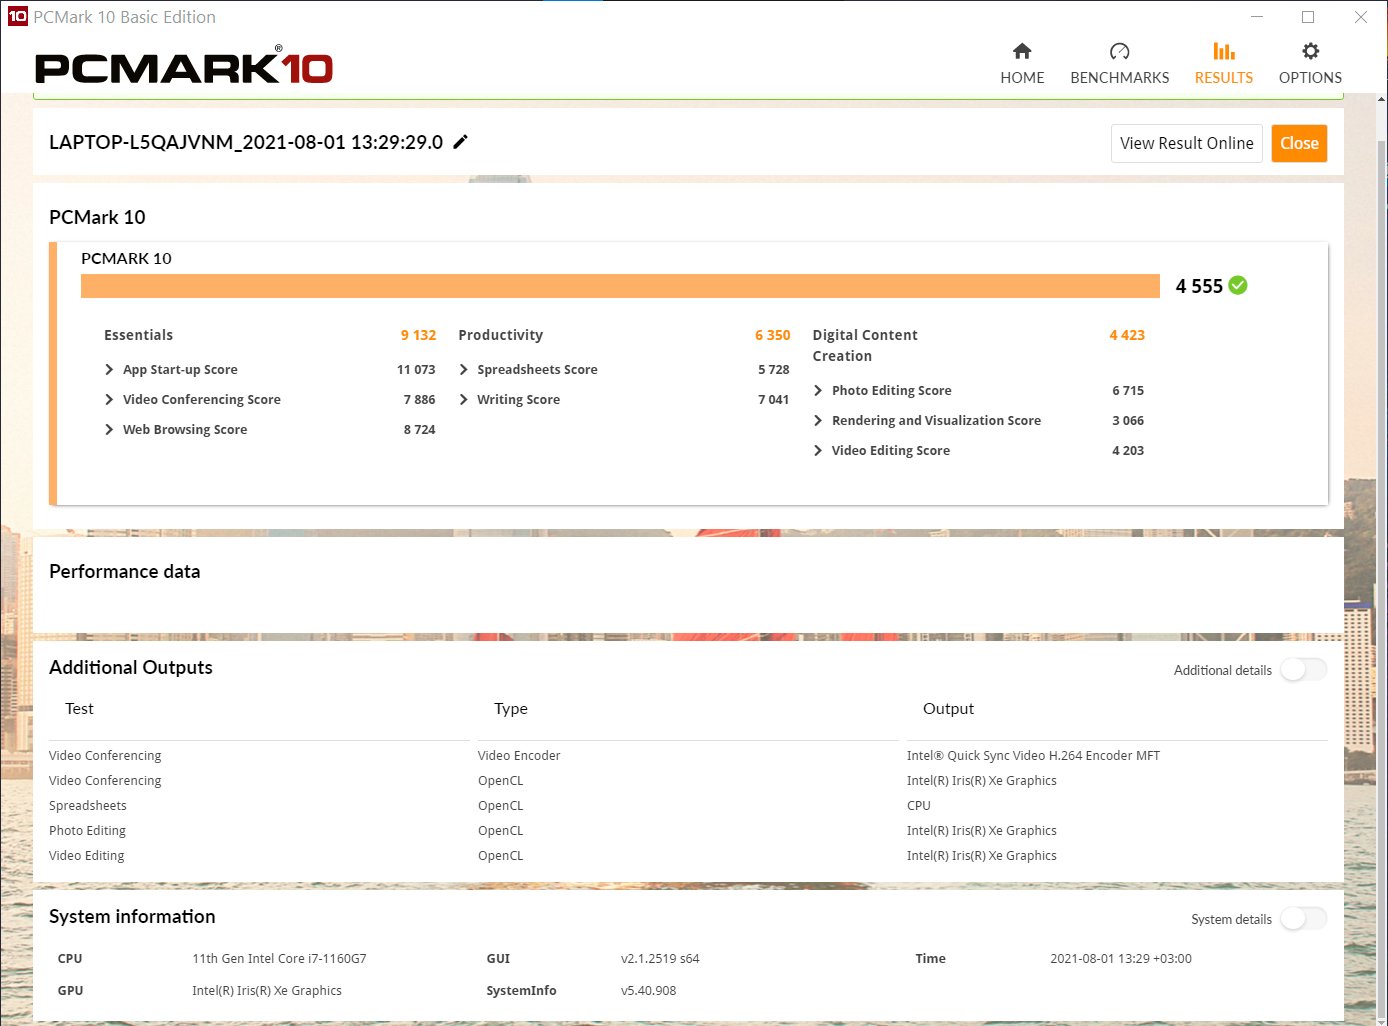
Task: Click Intel Quick Sync Video H.264 Encoder MFT
Action: 1033,756
